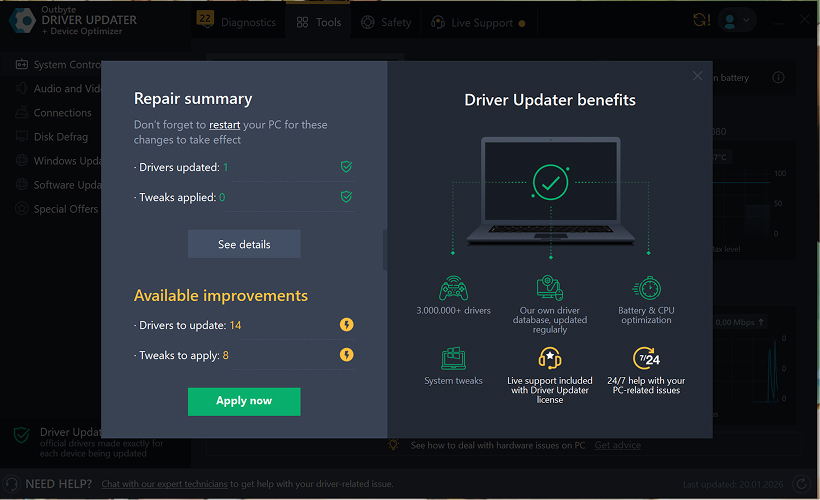Image resolution: width=820 pixels, height=500 pixels.
Task: Click the gamepad drivers icon
Action: tap(453, 289)
